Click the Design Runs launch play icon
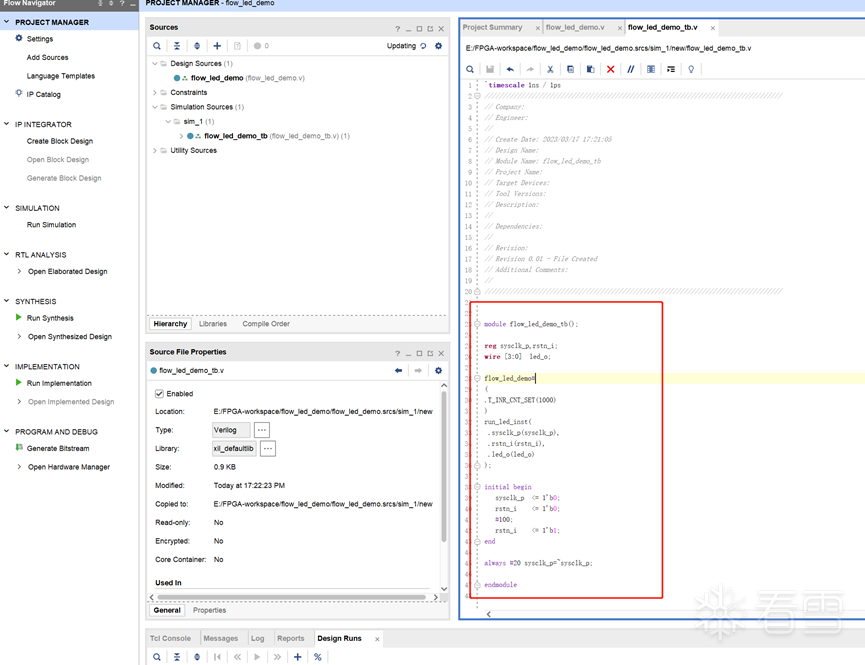The image size is (865, 665). [x=257, y=657]
